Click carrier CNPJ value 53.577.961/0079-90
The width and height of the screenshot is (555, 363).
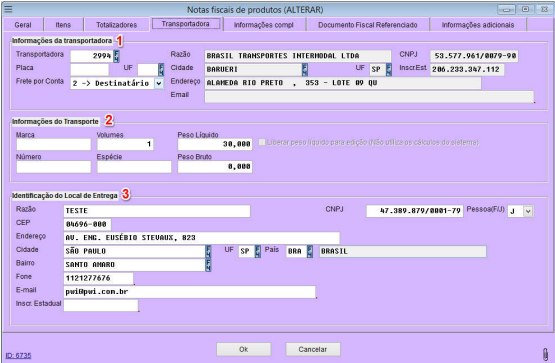pos(474,56)
